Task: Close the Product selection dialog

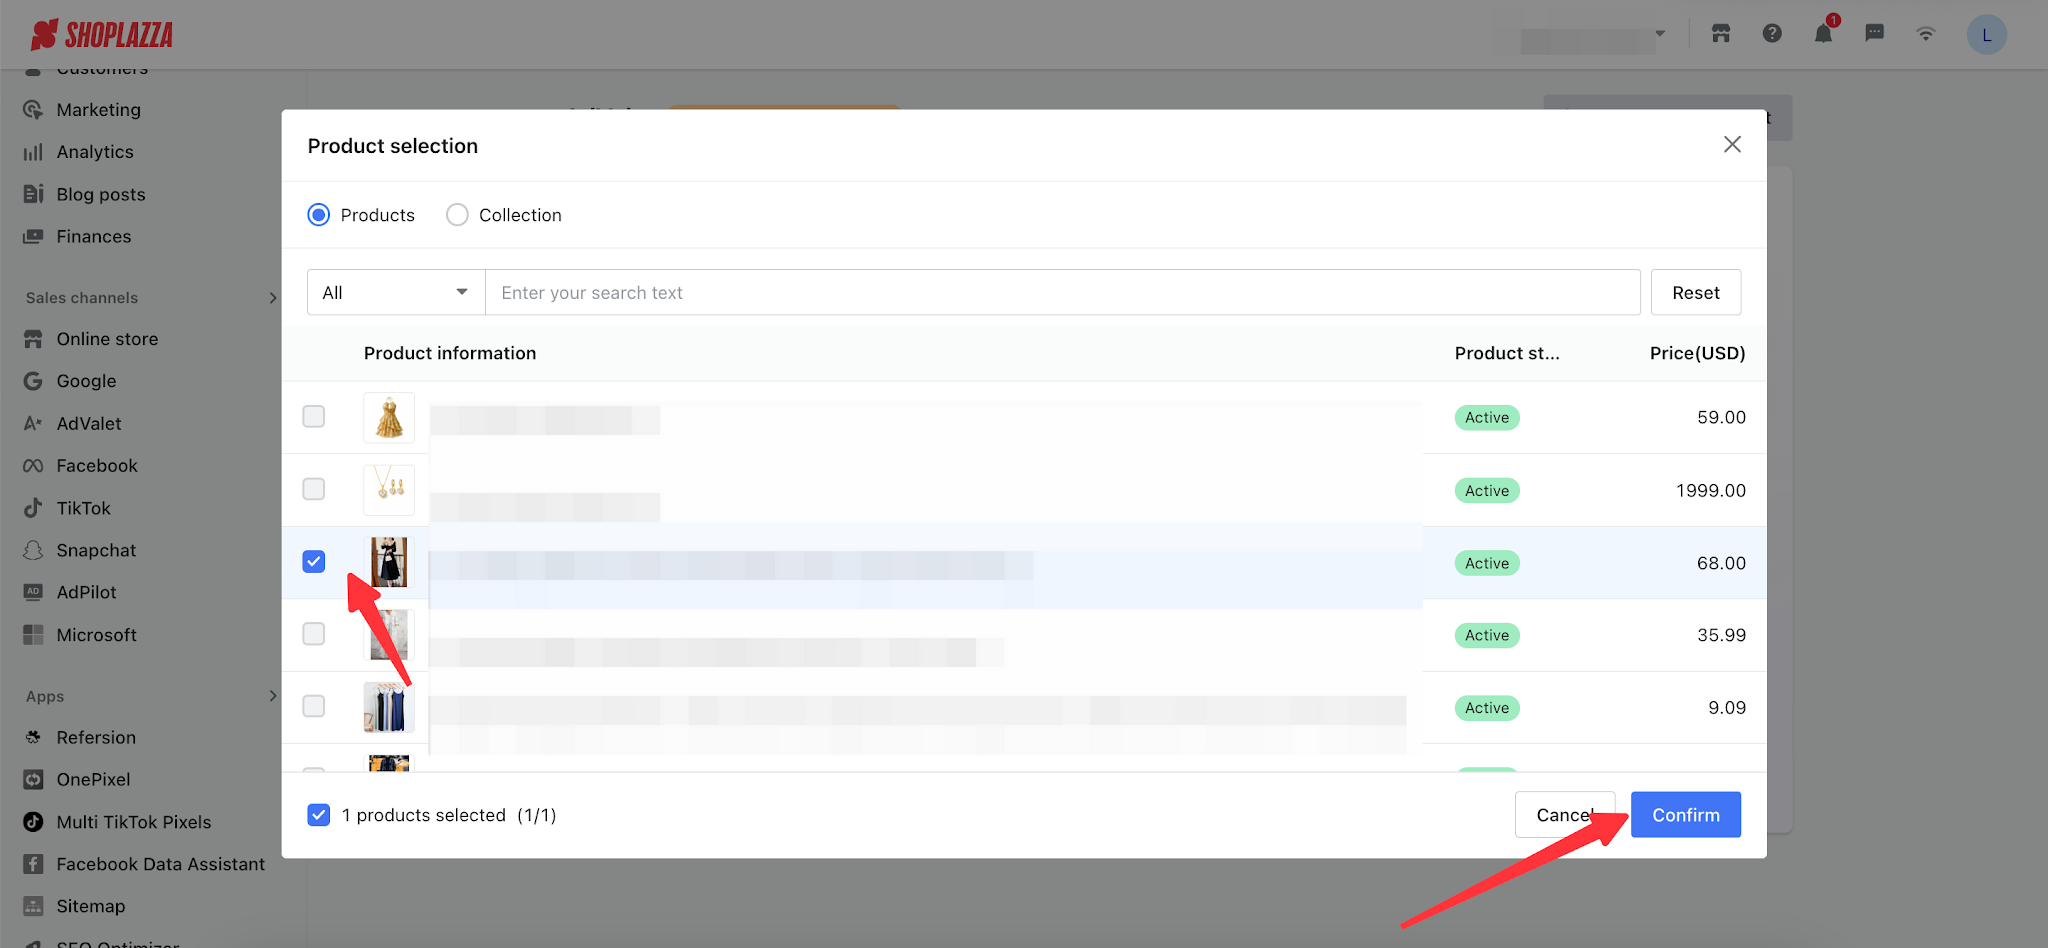Action: 1732,145
